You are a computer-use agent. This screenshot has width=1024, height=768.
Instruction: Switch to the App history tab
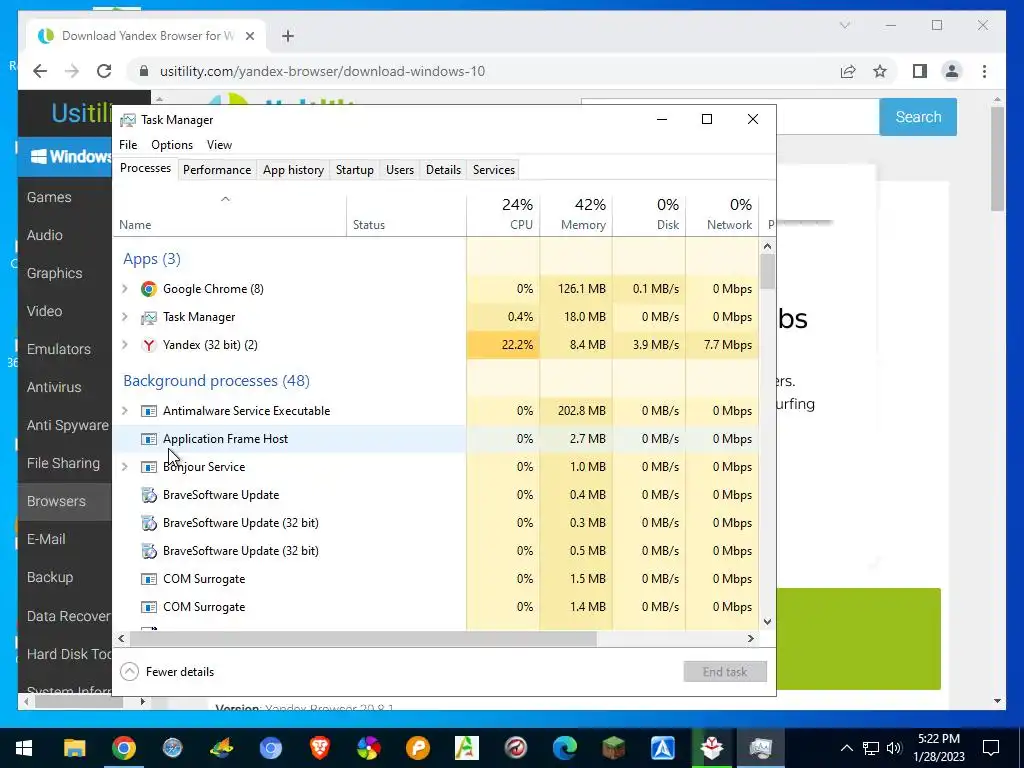293,170
